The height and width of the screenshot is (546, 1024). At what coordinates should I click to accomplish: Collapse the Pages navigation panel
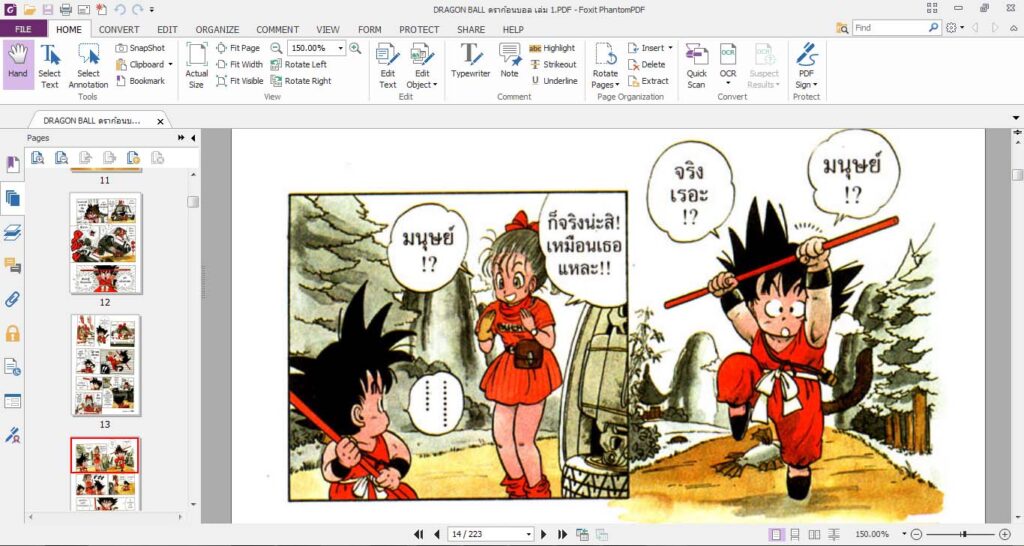click(193, 138)
